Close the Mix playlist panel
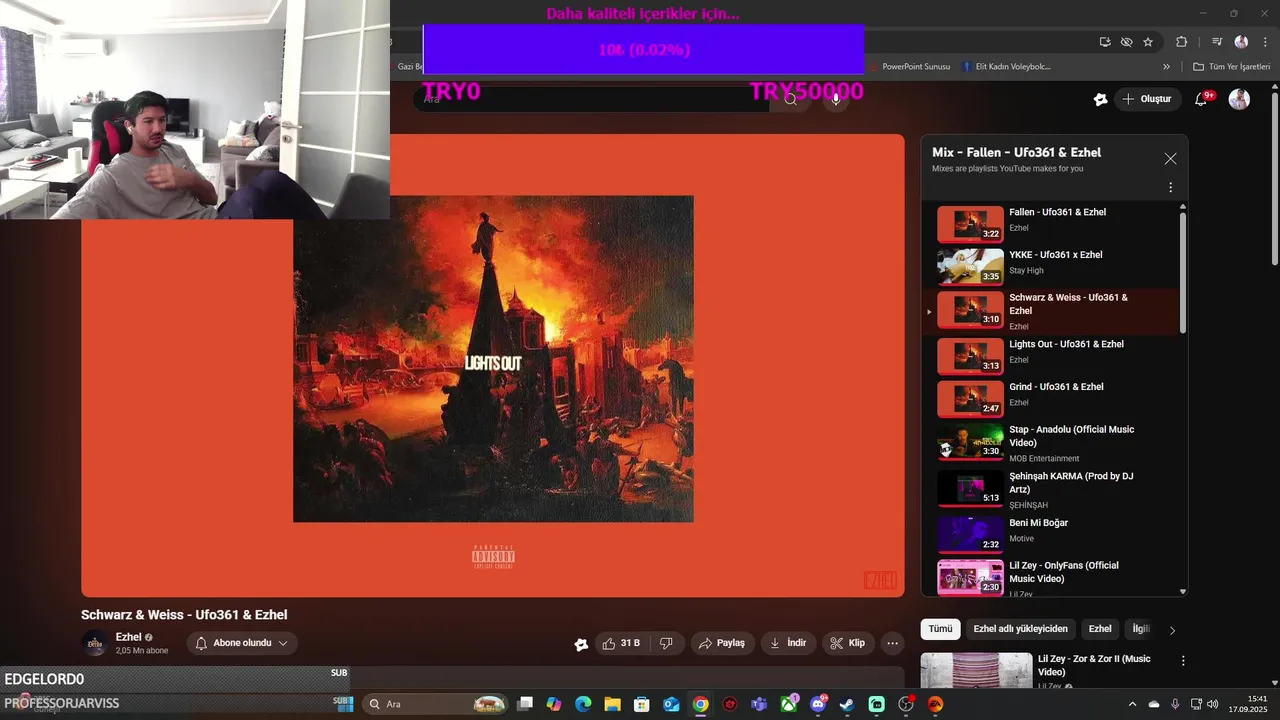Viewport: 1280px width, 720px height. (x=1170, y=159)
